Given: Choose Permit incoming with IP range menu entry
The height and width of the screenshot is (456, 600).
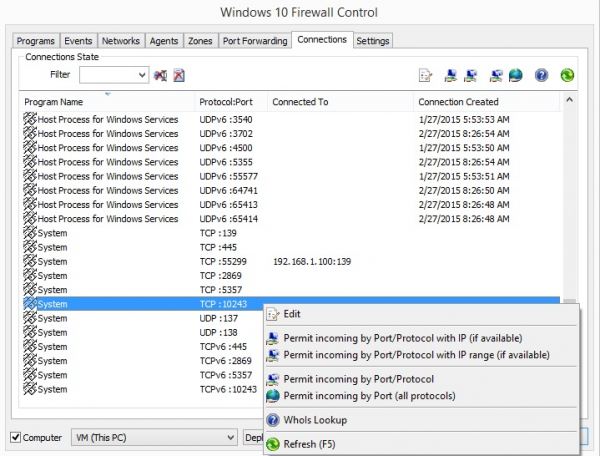Looking at the screenshot, I should pos(422,355).
